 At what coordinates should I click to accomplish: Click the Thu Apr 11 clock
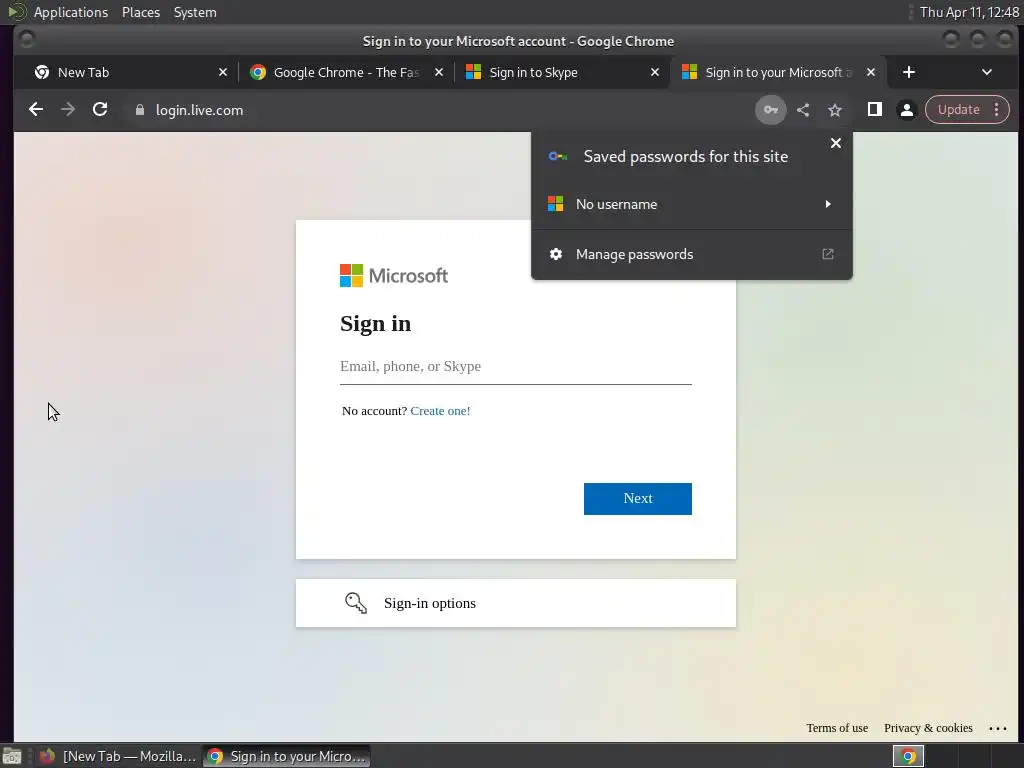coord(969,12)
